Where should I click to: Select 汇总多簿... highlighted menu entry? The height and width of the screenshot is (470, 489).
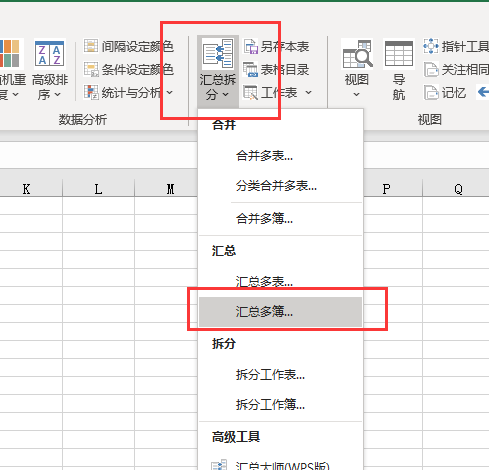tap(280, 312)
